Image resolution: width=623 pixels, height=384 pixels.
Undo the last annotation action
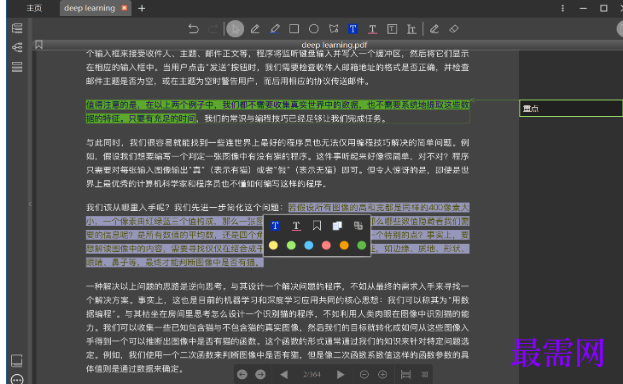pos(193,29)
